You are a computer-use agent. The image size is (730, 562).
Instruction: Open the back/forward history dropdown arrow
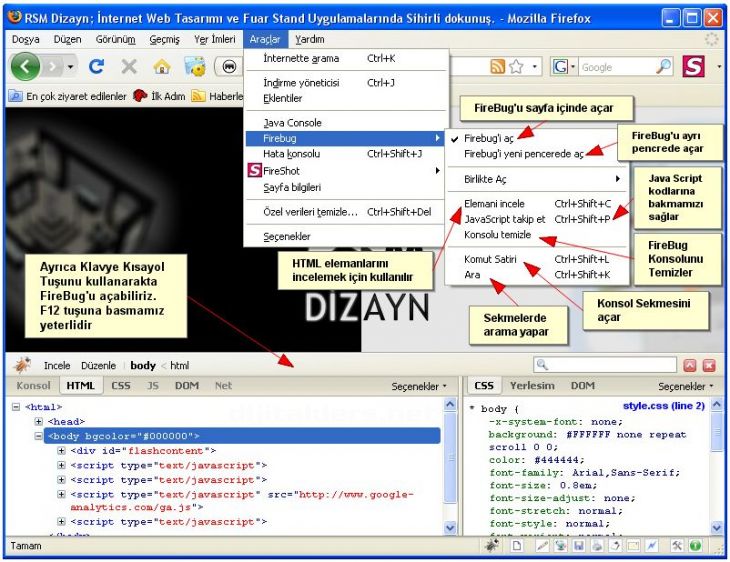(70, 67)
